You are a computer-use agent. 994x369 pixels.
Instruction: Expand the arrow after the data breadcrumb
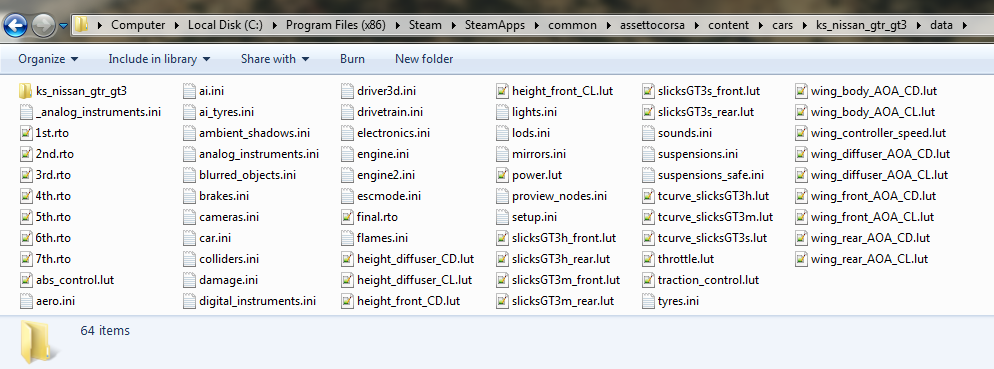964,26
